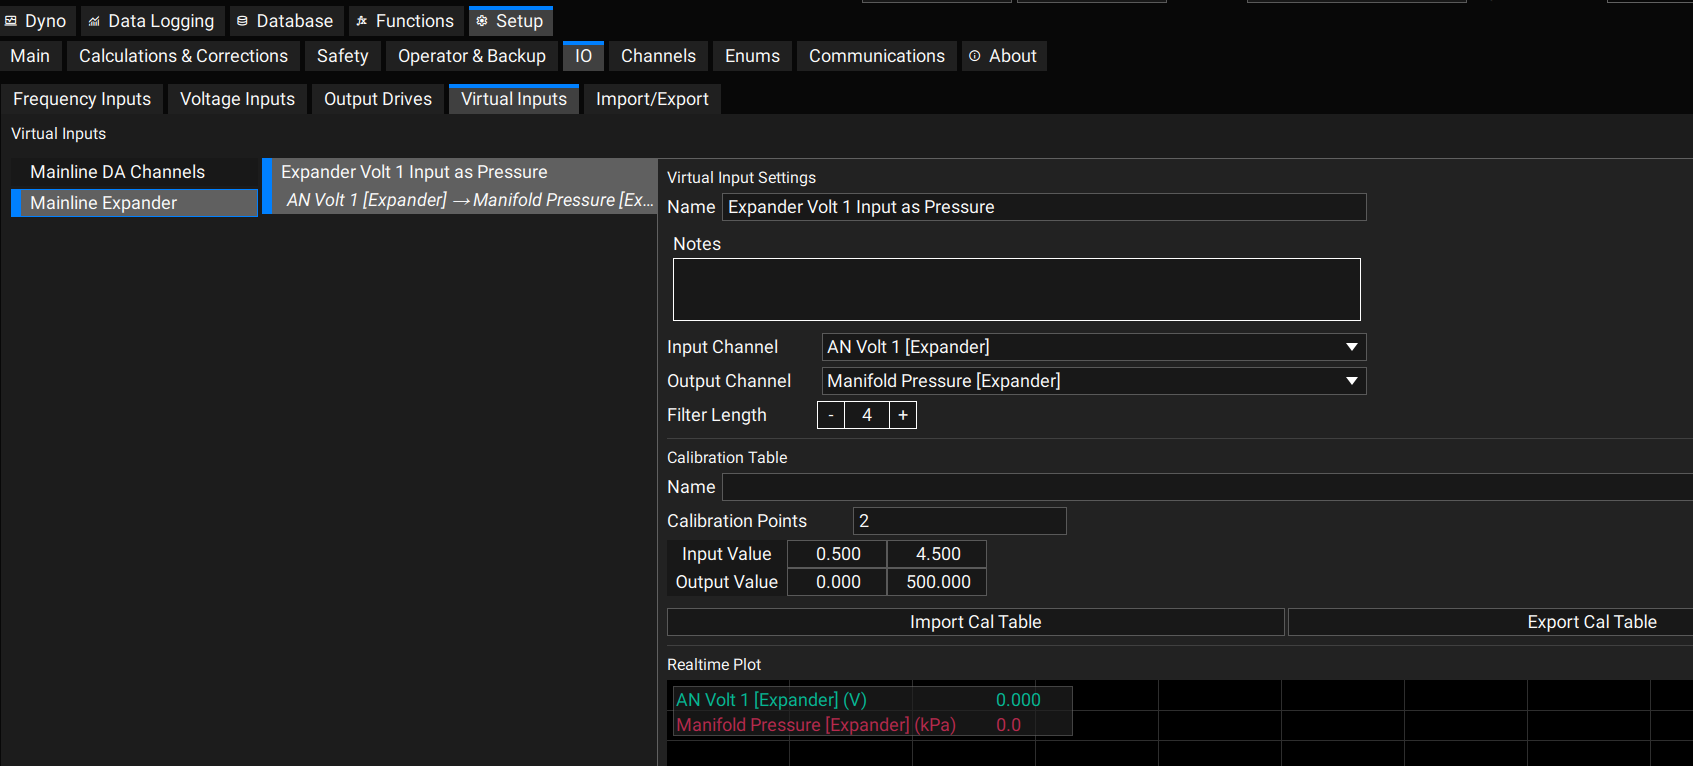Click the Setup gear icon
This screenshot has height=766, width=1693.
[x=482, y=21]
